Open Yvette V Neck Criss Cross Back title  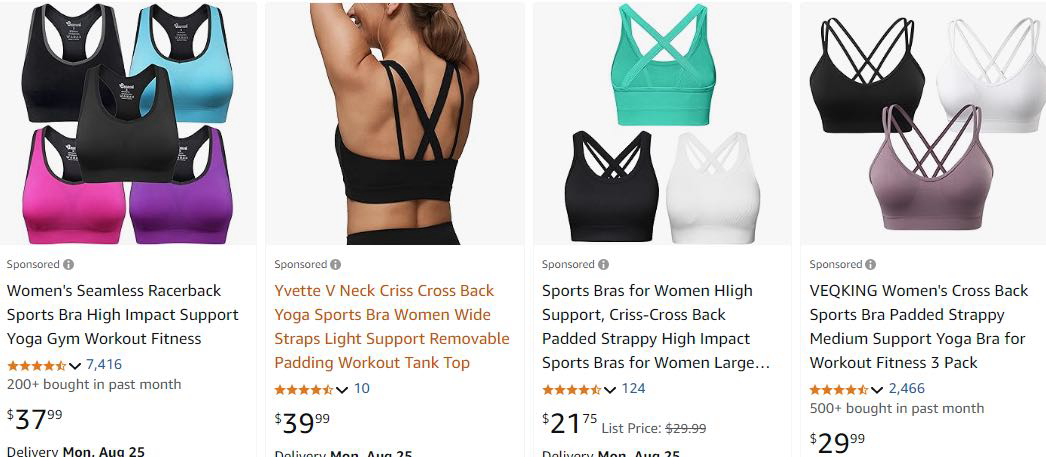392,327
